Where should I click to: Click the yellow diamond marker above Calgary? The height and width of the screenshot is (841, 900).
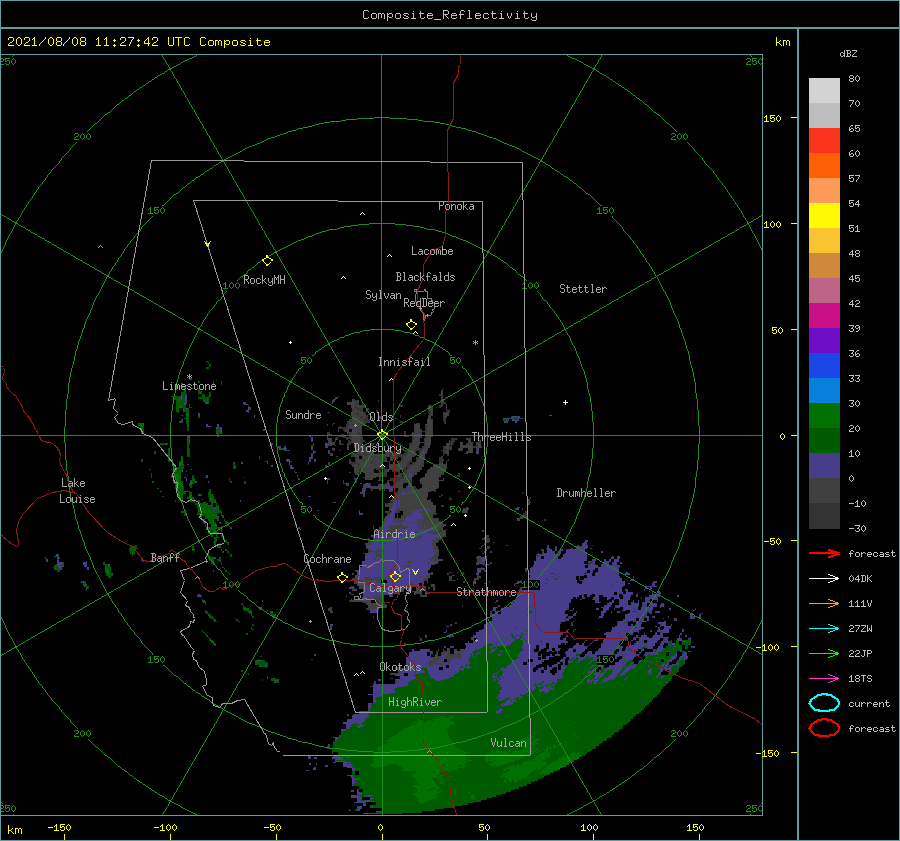point(395,576)
